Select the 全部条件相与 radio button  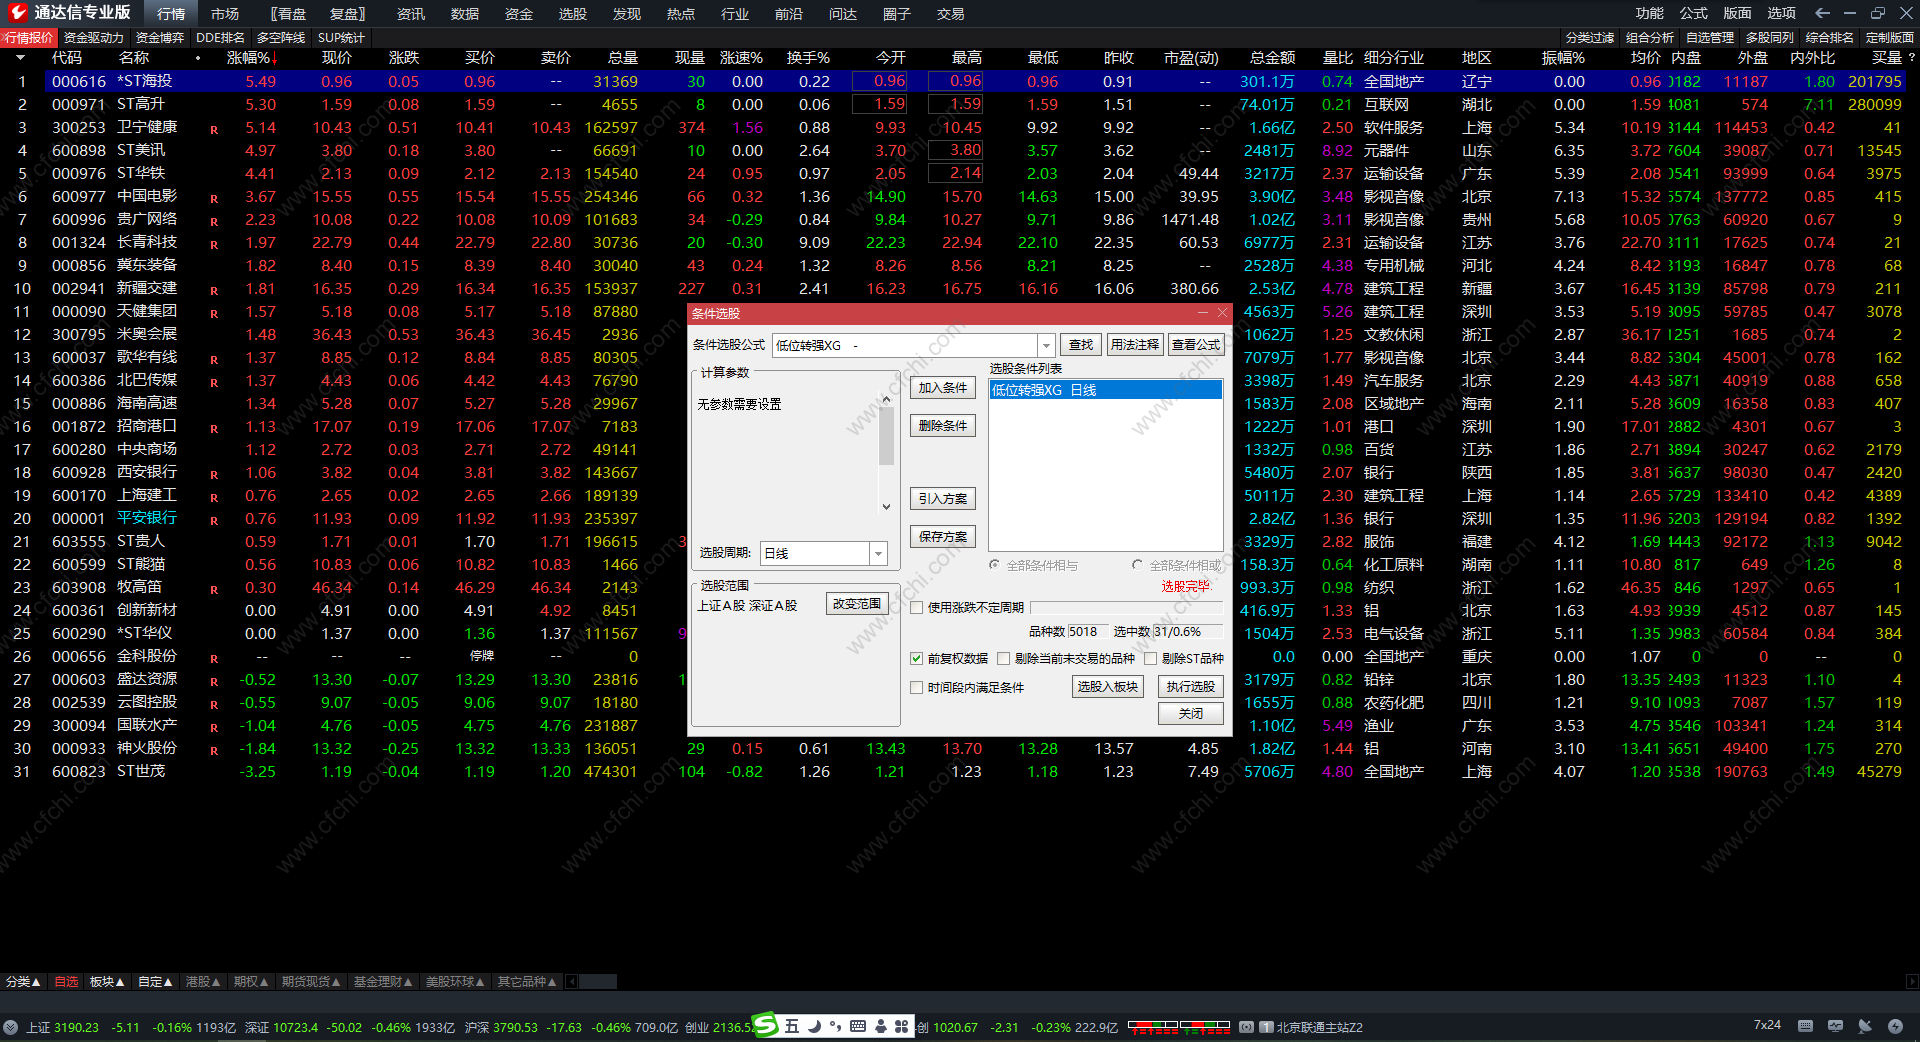click(994, 565)
